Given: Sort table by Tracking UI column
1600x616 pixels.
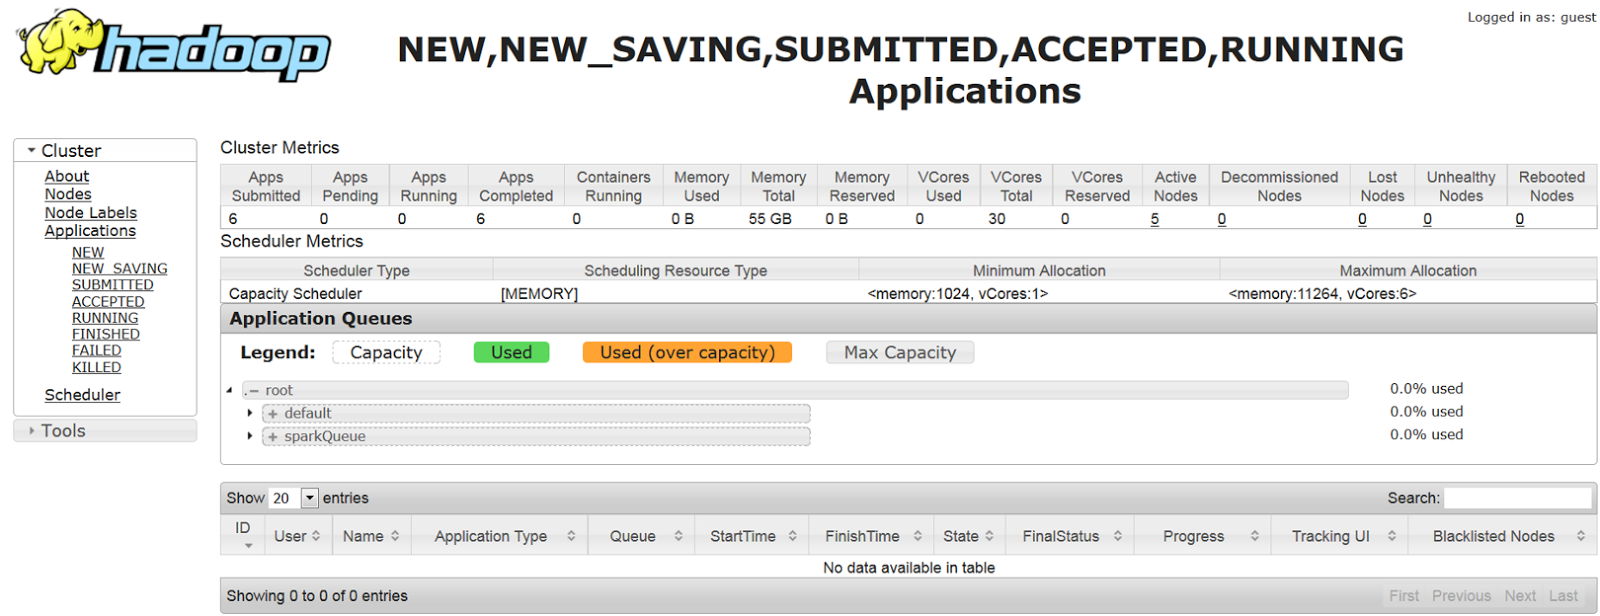Looking at the screenshot, I should point(1339,536).
